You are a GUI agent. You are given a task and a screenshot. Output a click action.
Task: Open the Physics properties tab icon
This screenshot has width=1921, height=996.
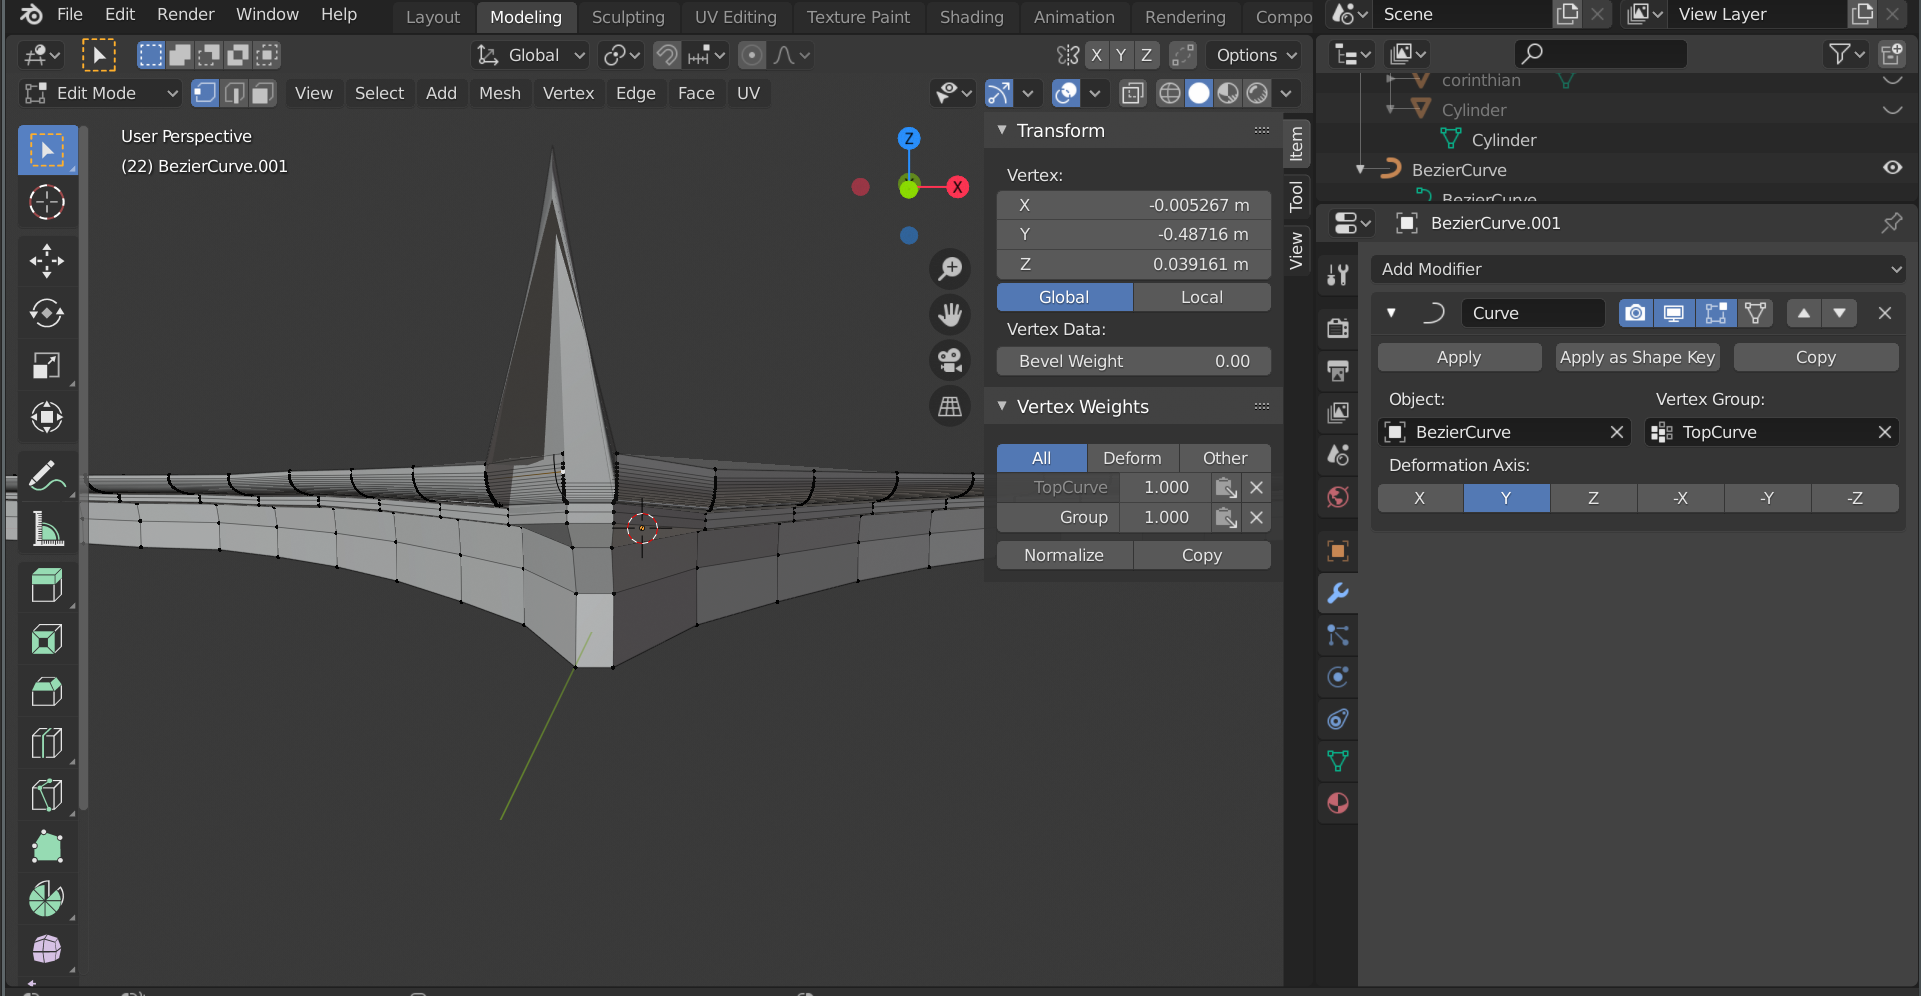point(1338,677)
